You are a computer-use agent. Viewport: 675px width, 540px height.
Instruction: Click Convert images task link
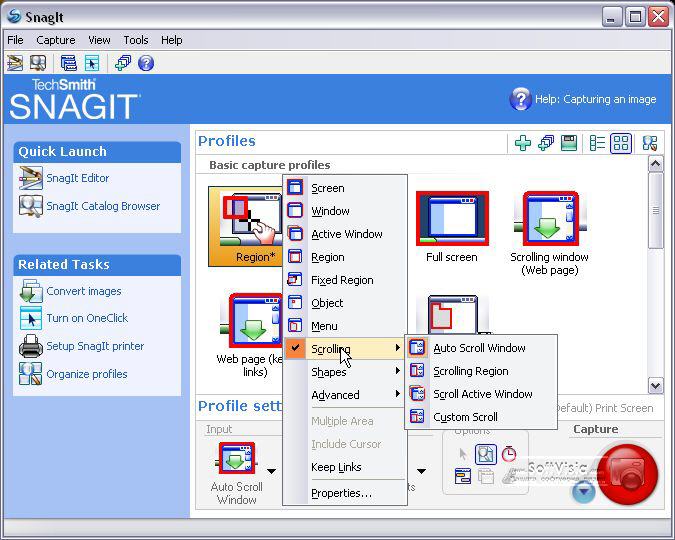(84, 291)
